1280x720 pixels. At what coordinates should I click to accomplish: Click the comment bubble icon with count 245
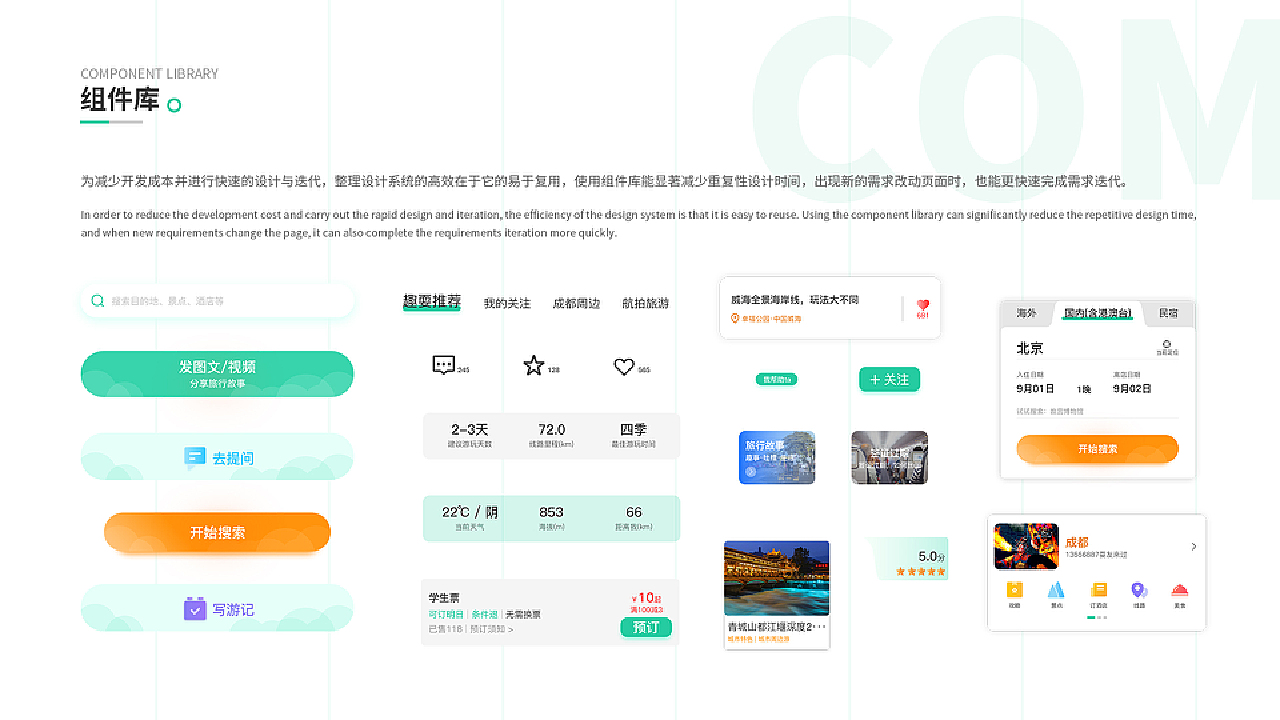(444, 365)
